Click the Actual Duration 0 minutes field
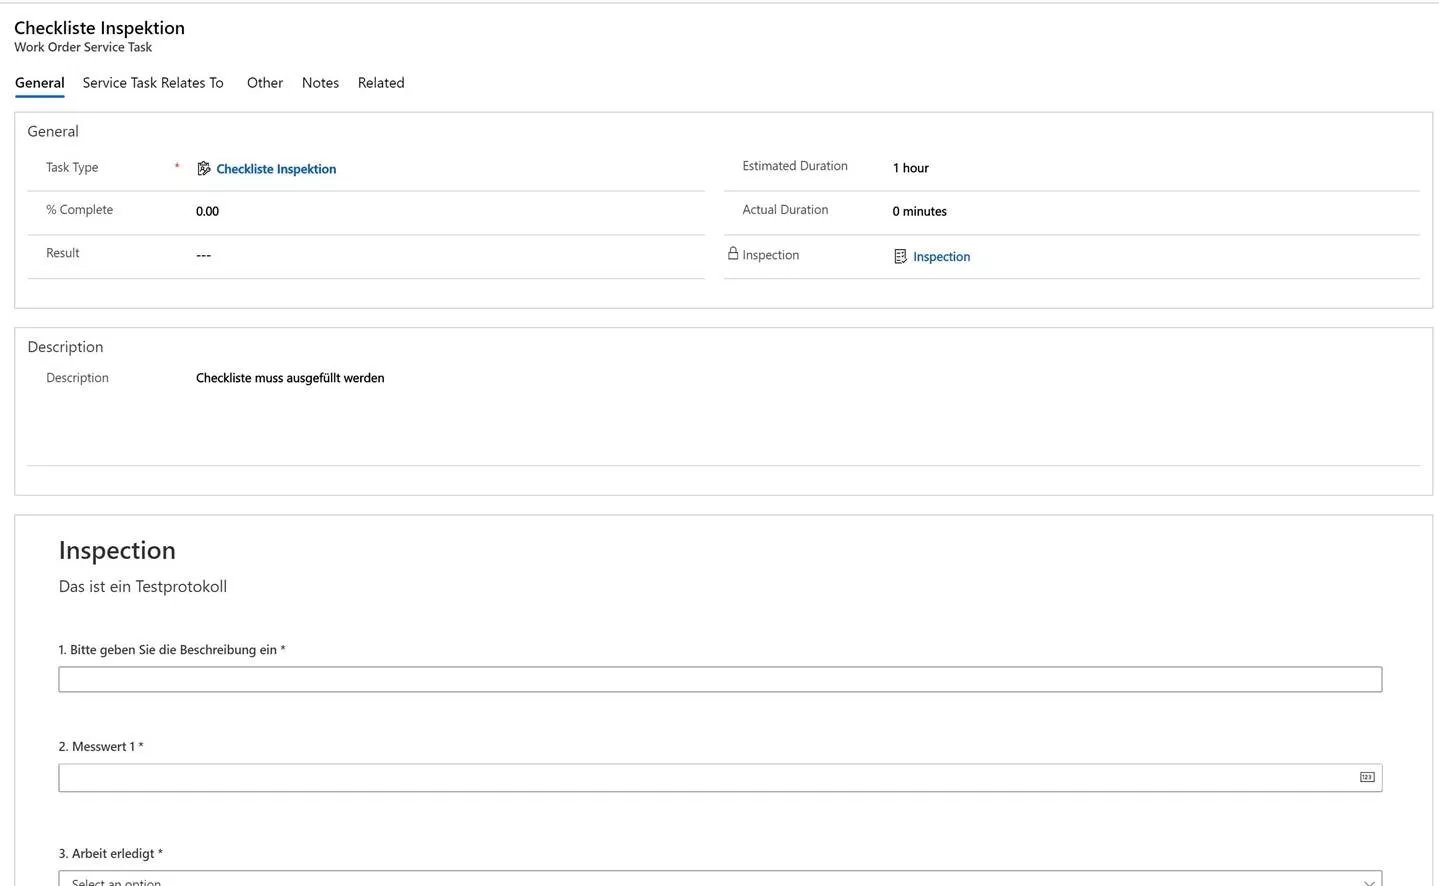This screenshot has height=886, width=1439. click(x=919, y=211)
